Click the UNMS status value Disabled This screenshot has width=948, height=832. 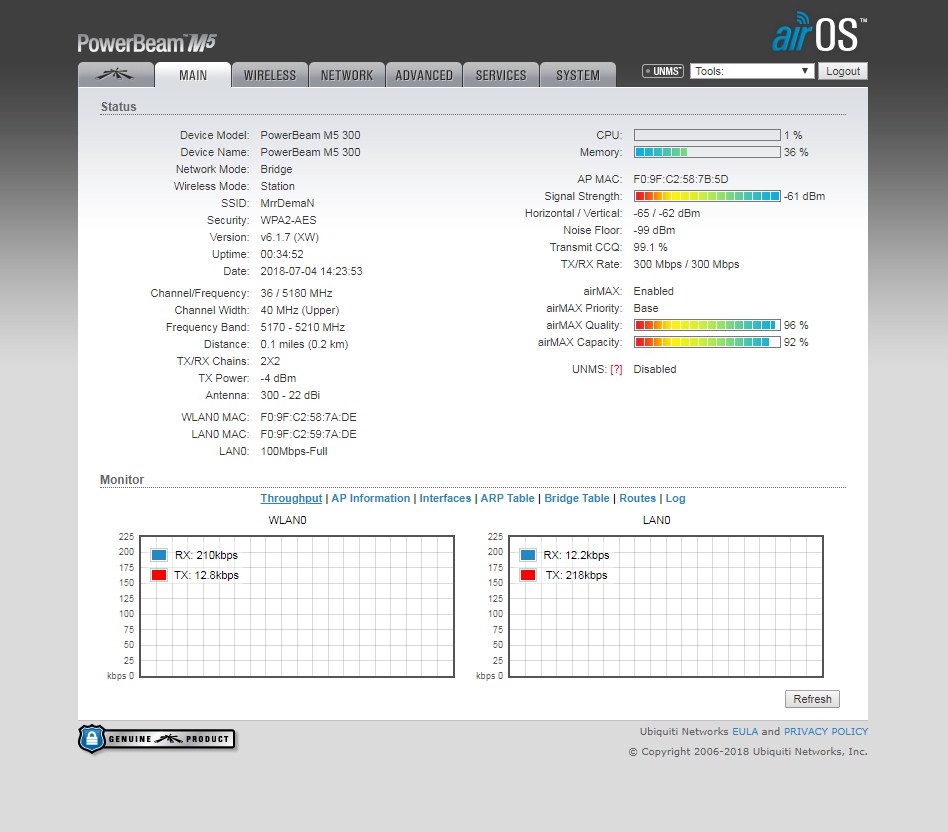[655, 369]
